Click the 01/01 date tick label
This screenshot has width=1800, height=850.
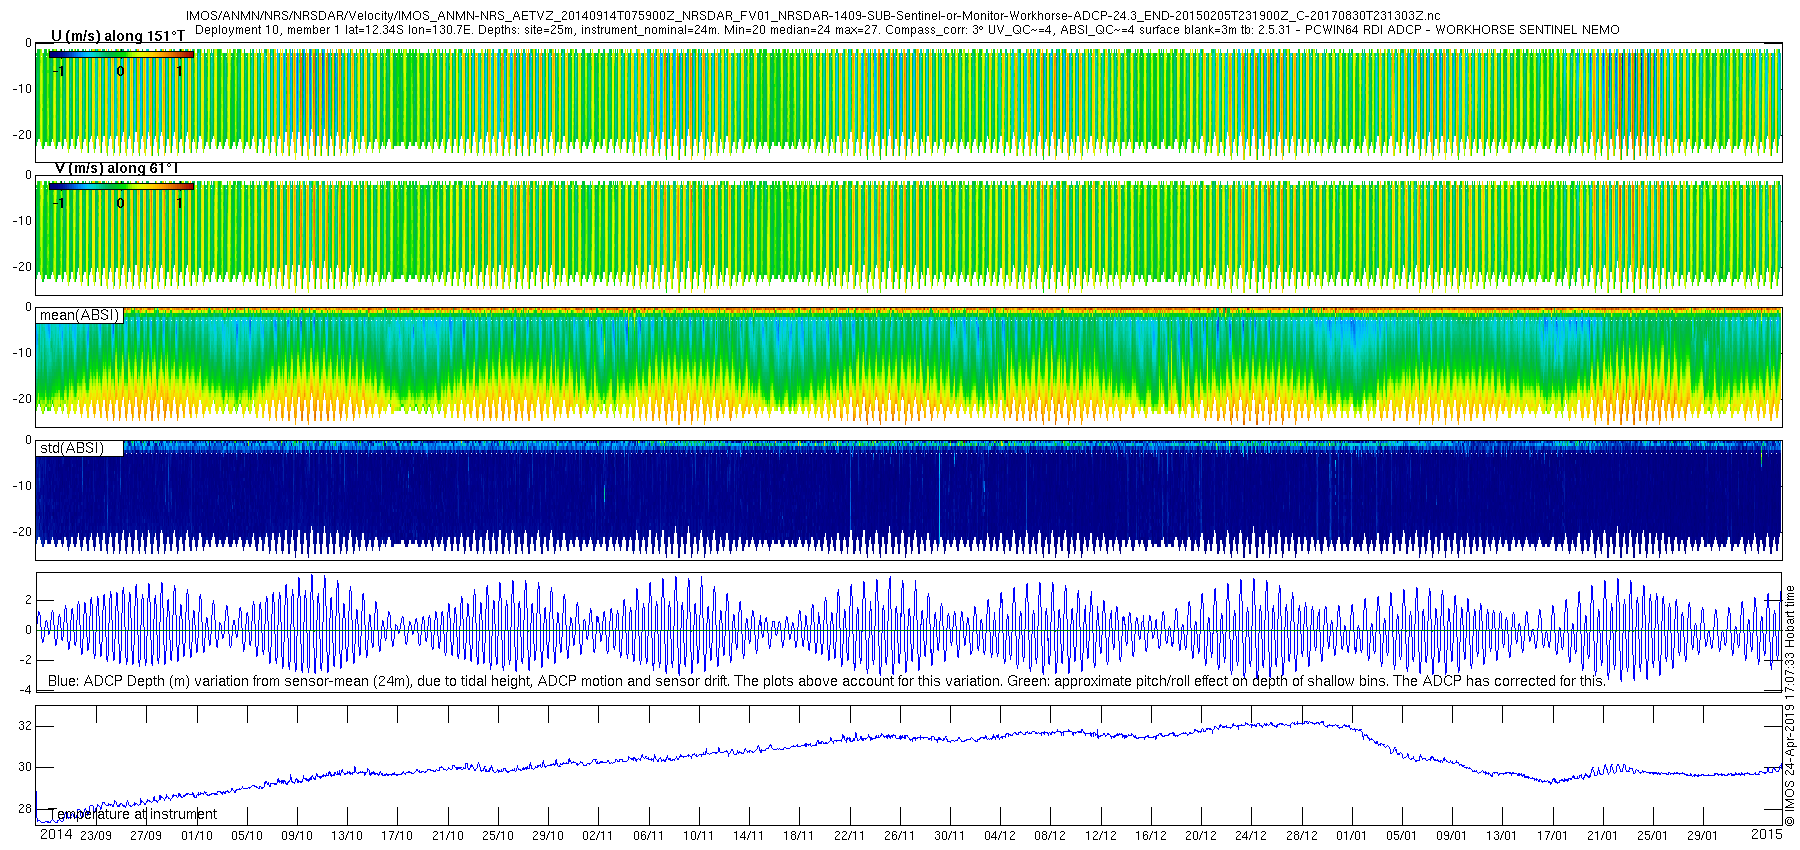(x=1351, y=836)
